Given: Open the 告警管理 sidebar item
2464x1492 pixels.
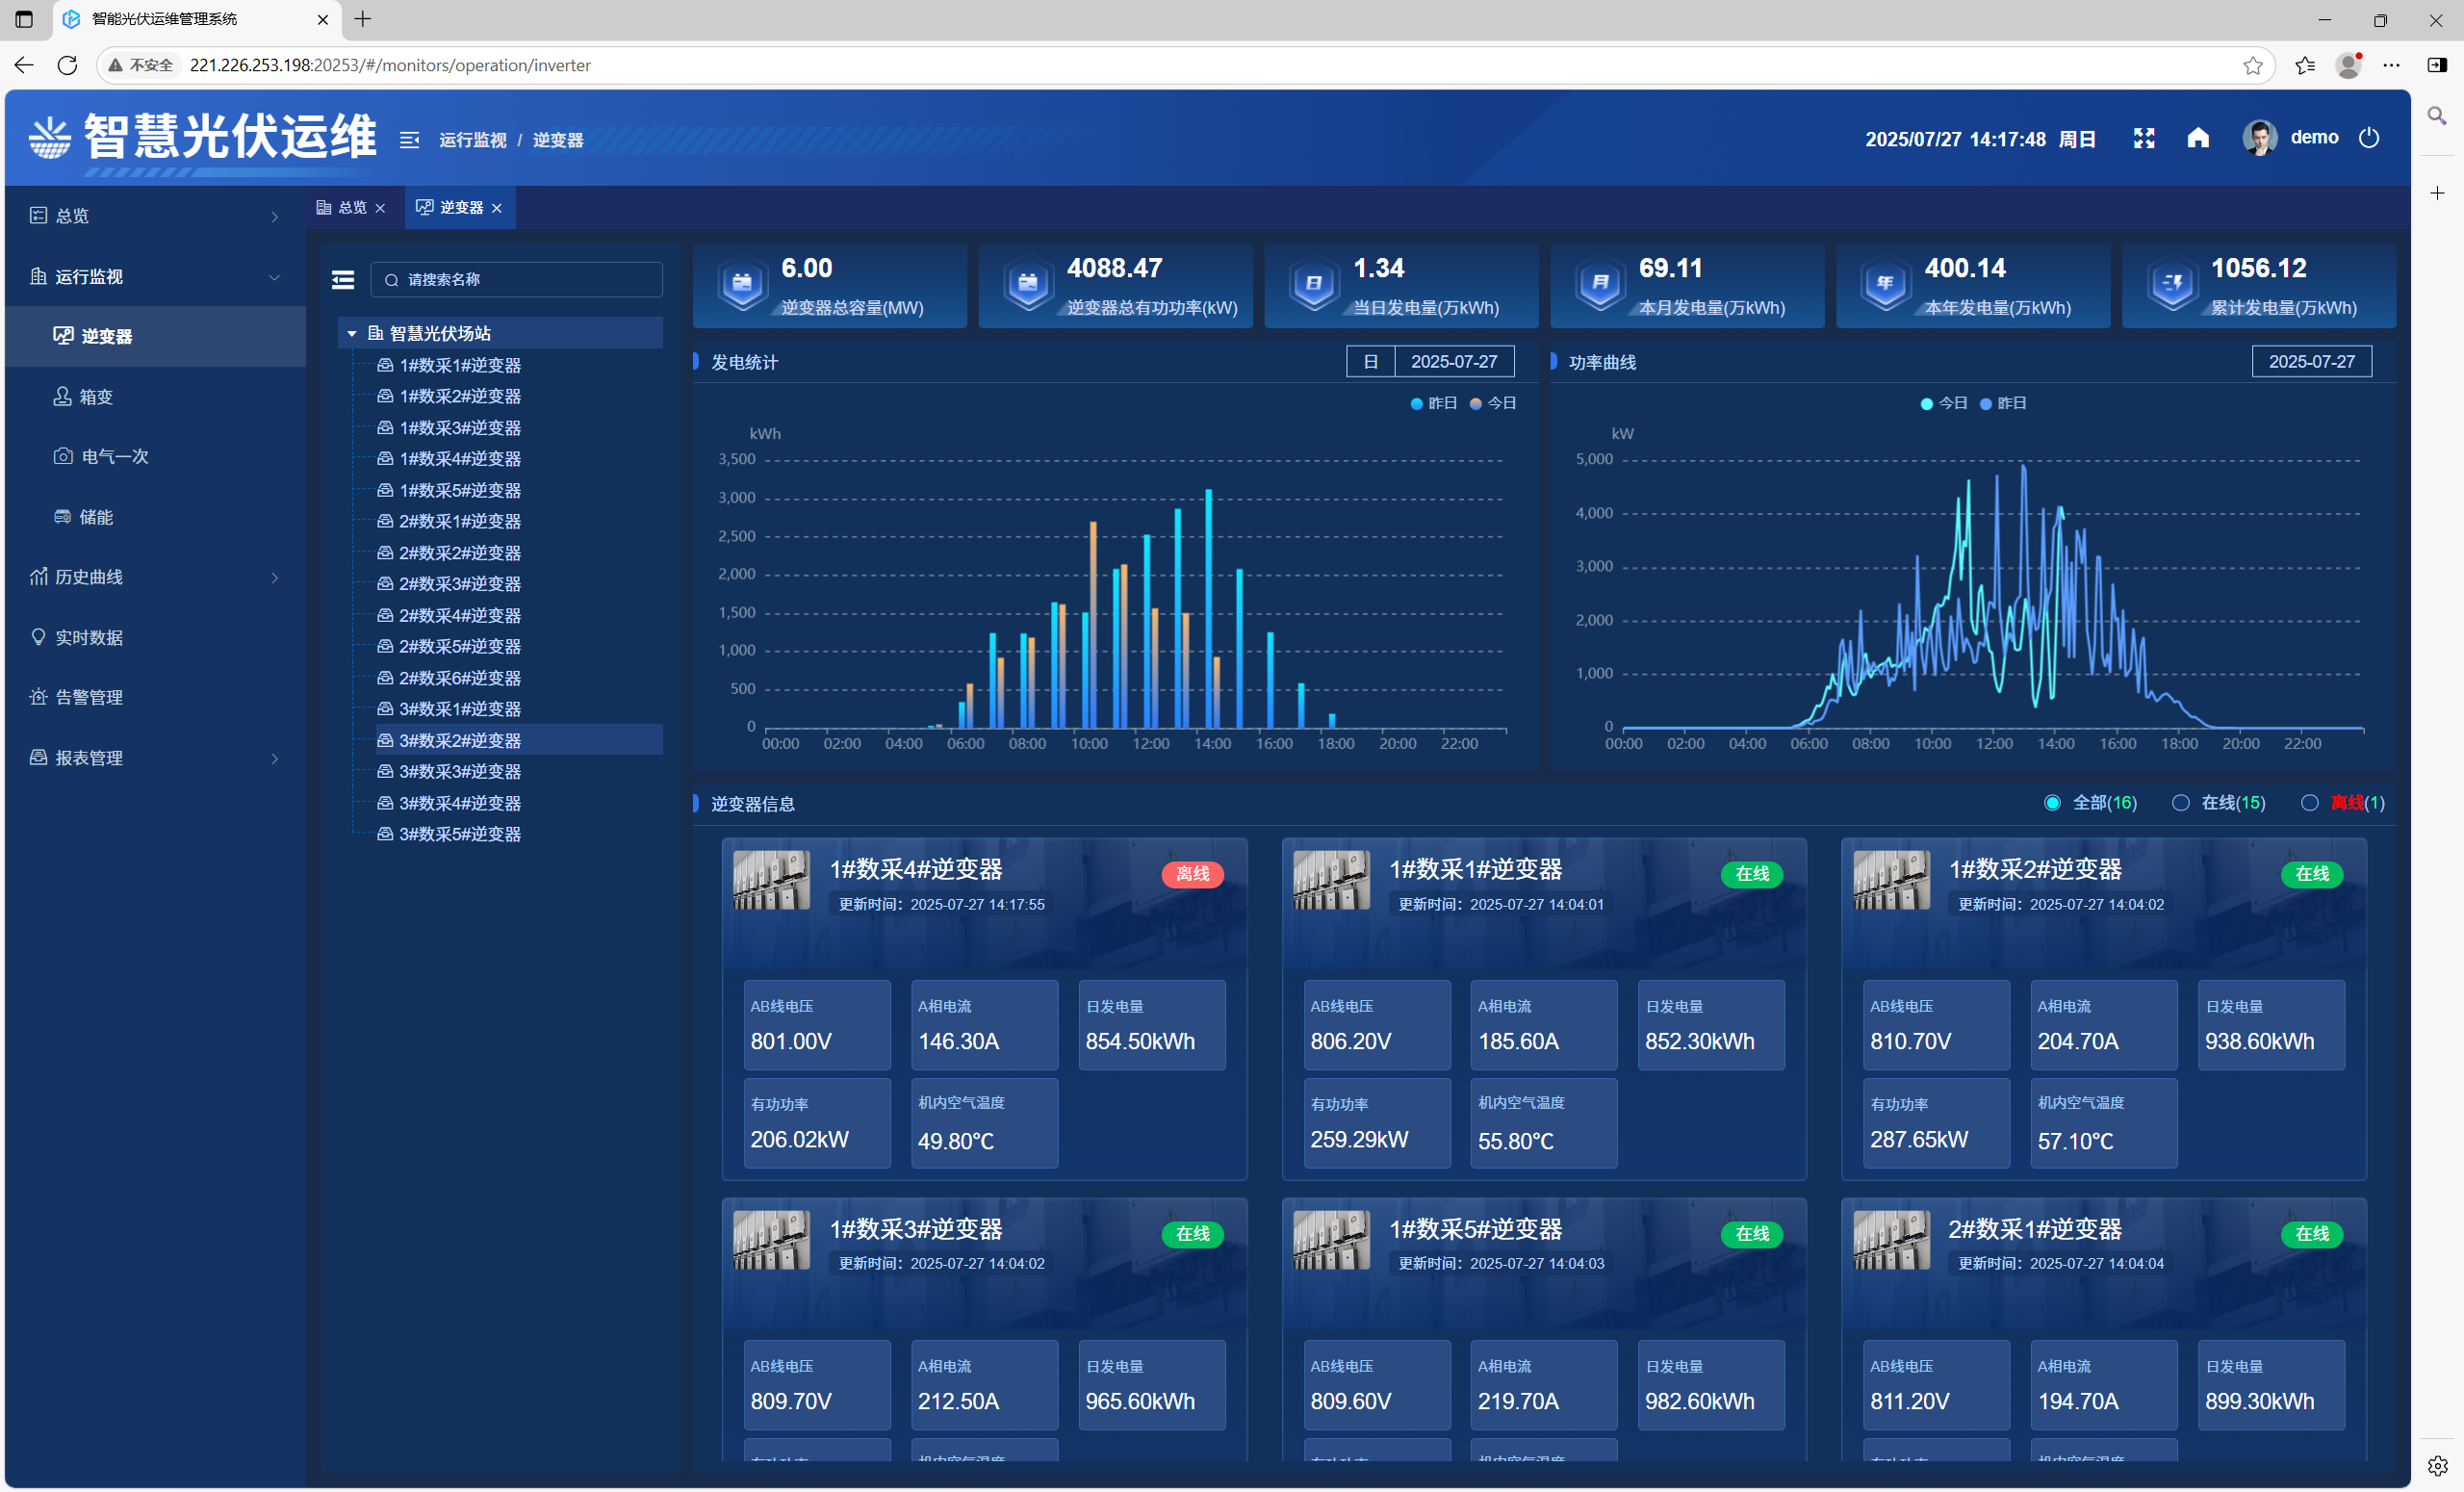Looking at the screenshot, I should click(x=89, y=697).
